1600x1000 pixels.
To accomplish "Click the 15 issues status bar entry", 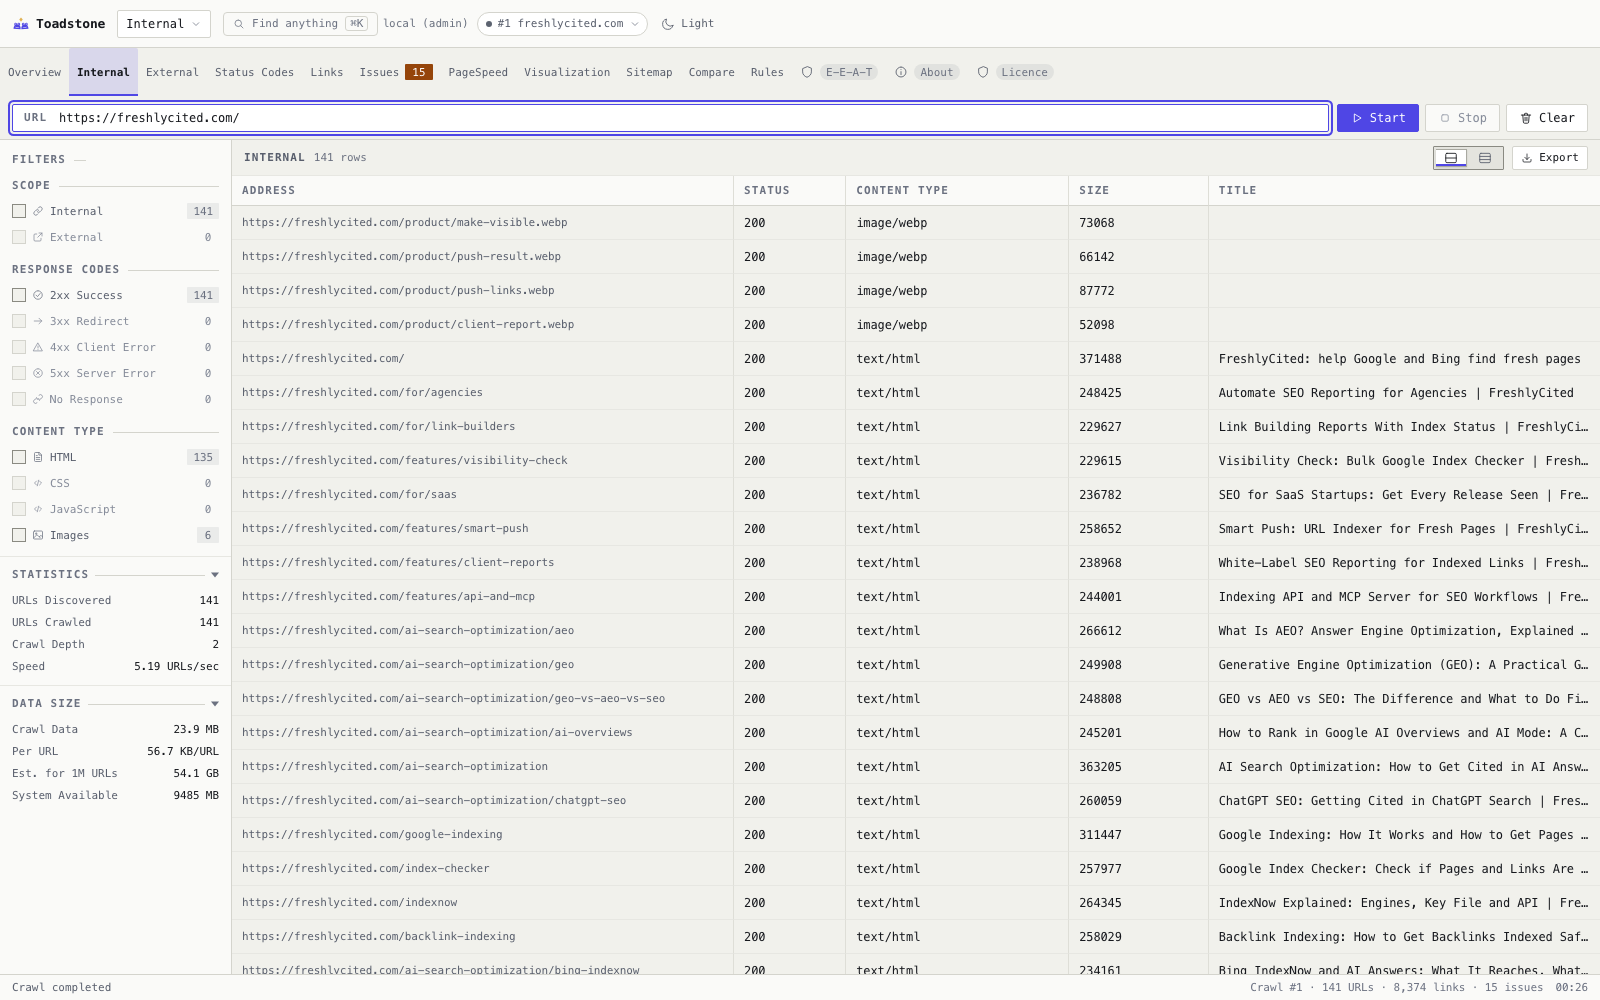I will click(x=1513, y=987).
